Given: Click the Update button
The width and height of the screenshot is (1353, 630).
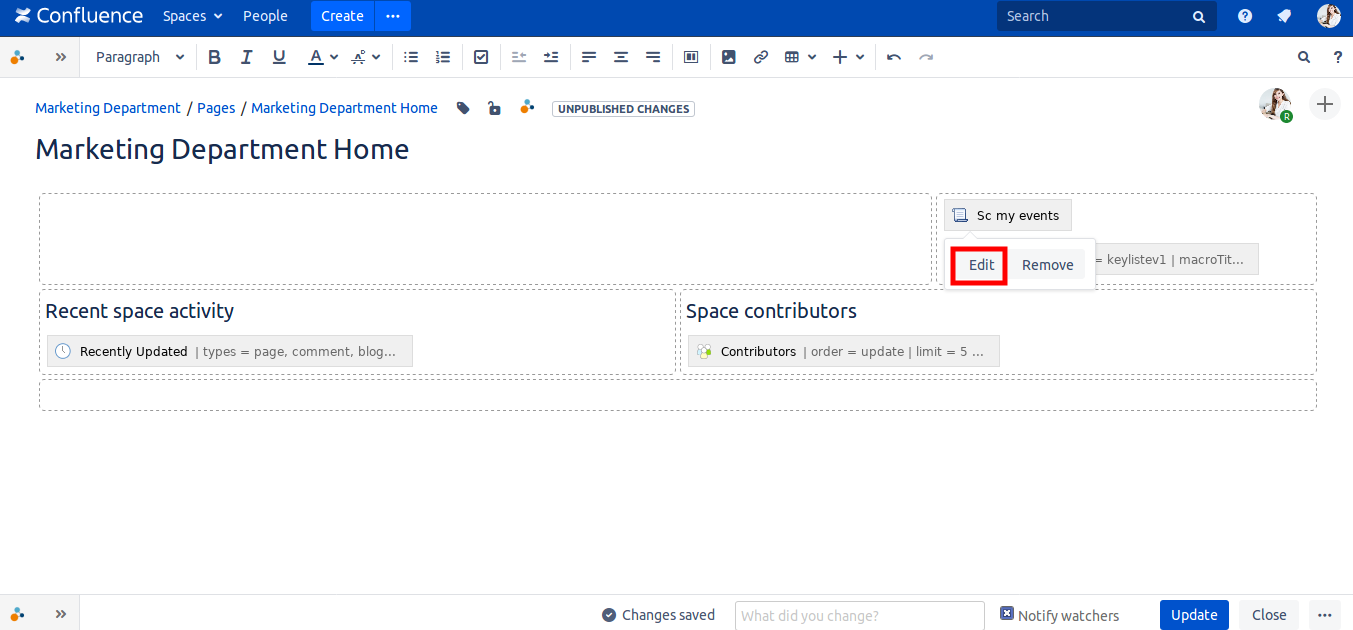Looking at the screenshot, I should (1194, 615).
